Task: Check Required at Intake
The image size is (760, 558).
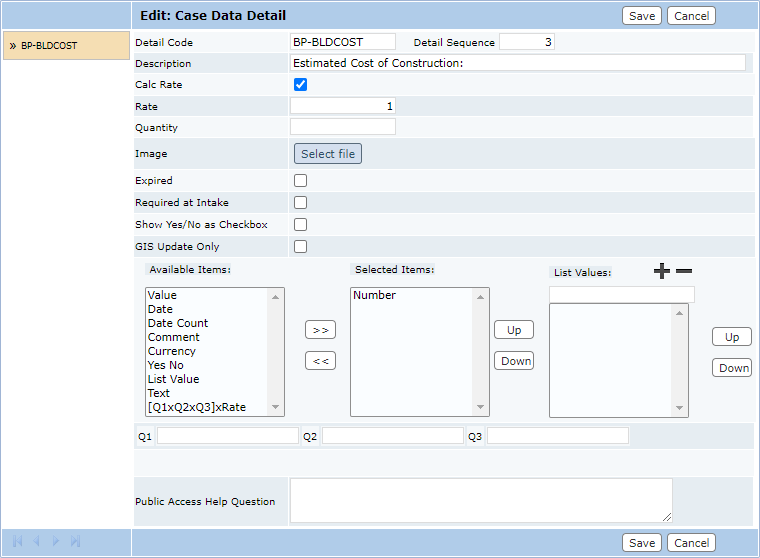Action: pos(301,202)
